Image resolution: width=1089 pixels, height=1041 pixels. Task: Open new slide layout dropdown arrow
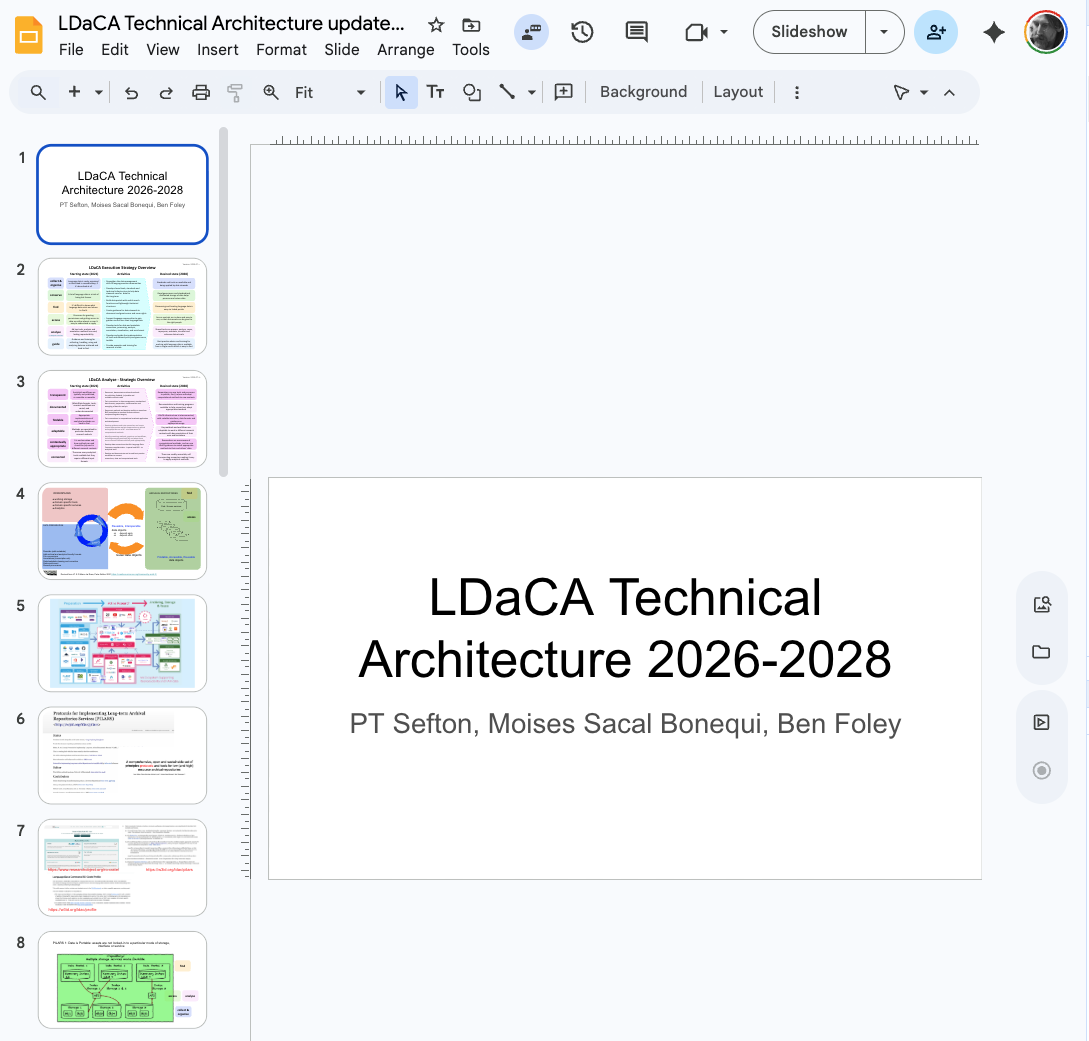[x=99, y=92]
